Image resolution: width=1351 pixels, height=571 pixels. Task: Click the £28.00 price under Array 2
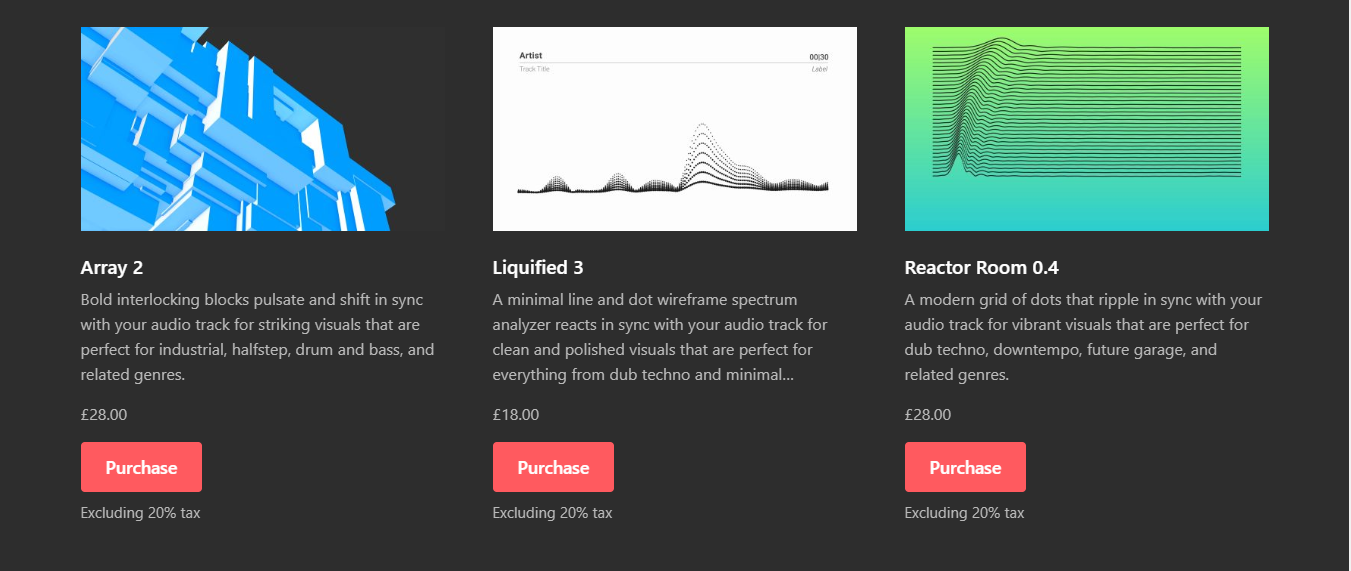coord(104,415)
